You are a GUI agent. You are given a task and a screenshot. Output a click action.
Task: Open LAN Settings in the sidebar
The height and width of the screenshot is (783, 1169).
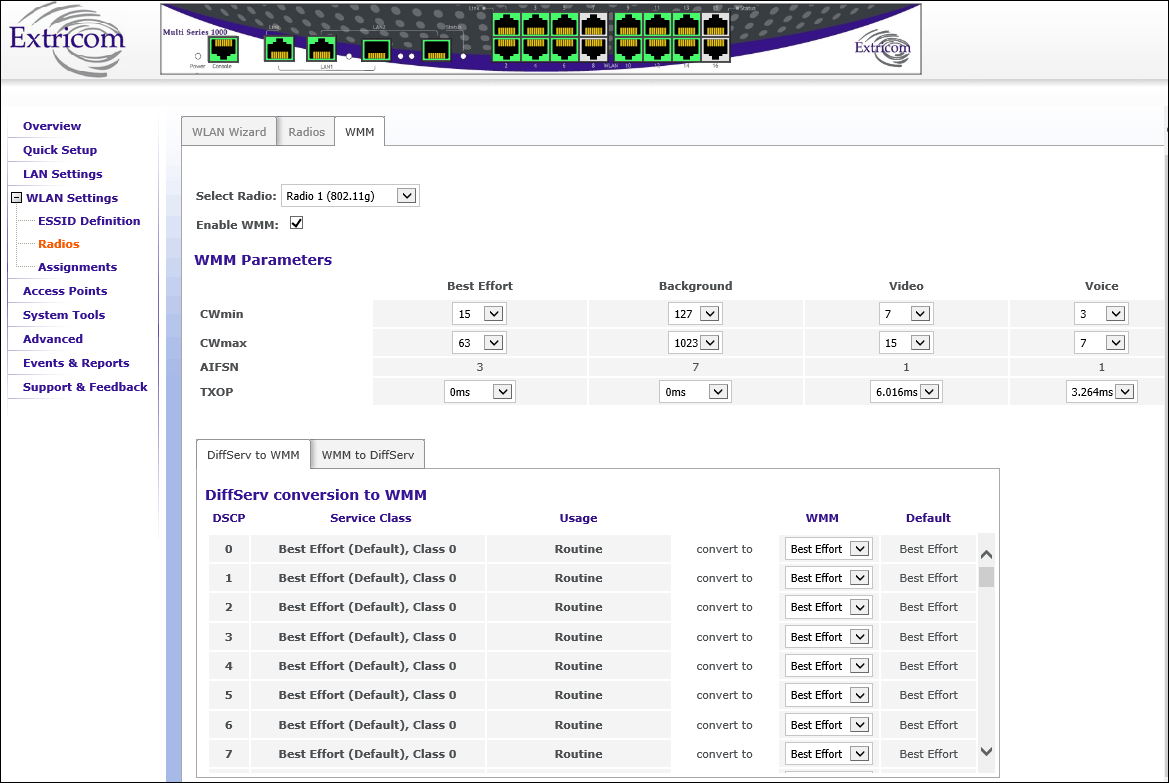click(63, 174)
